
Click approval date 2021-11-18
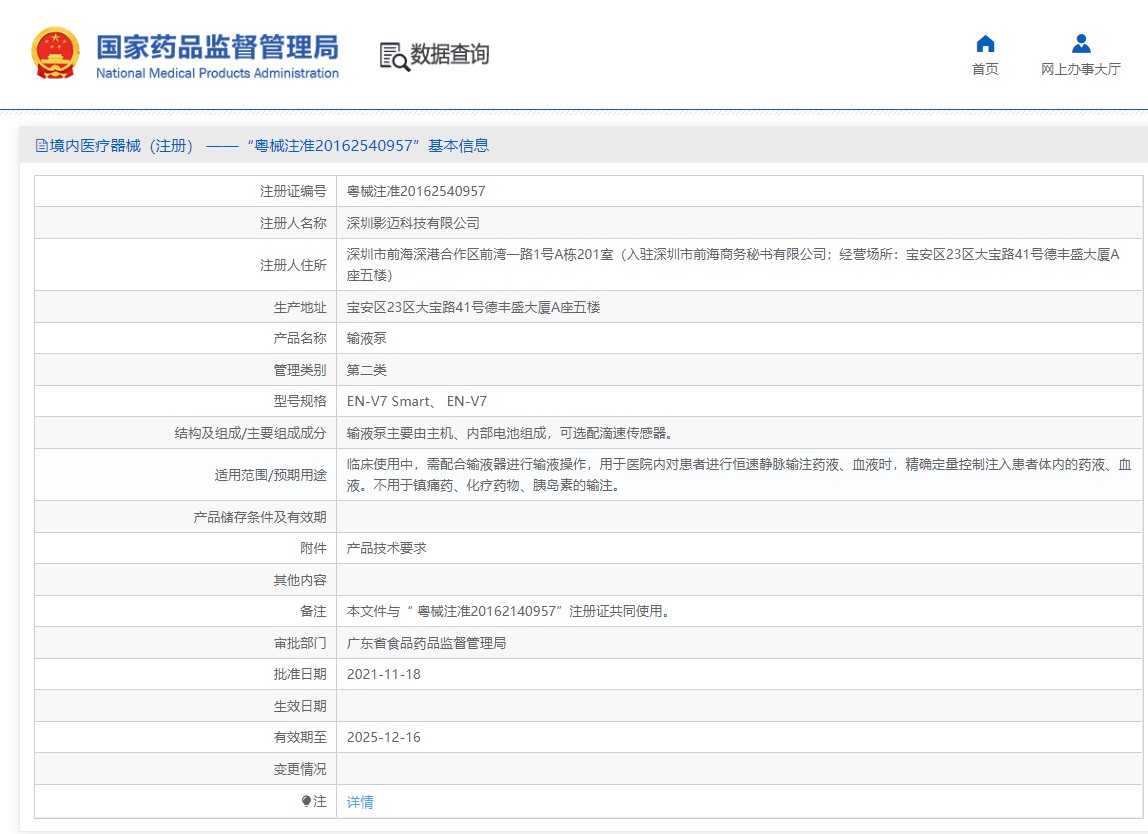384,674
